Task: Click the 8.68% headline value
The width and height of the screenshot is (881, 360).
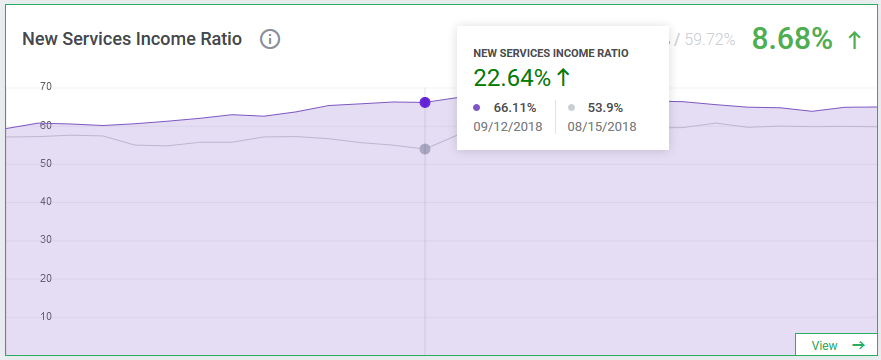Action: tap(792, 39)
